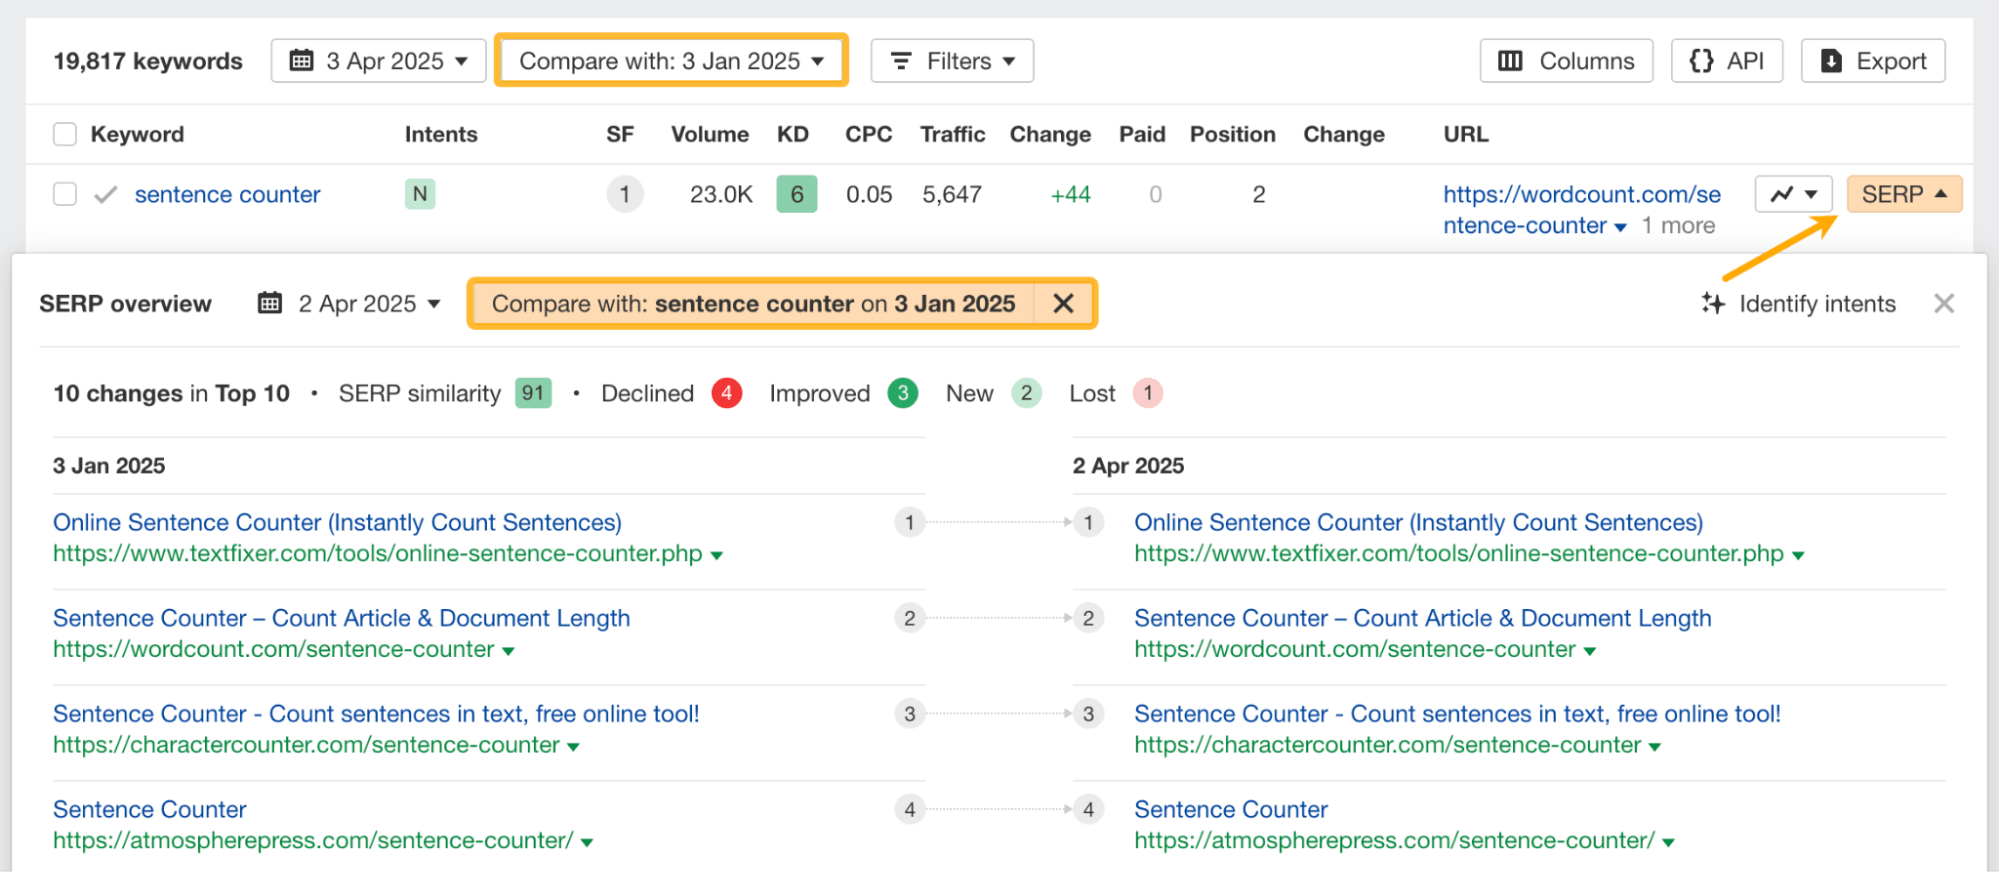
Task: Remove the SERP comparison with X icon
Action: point(1063,303)
